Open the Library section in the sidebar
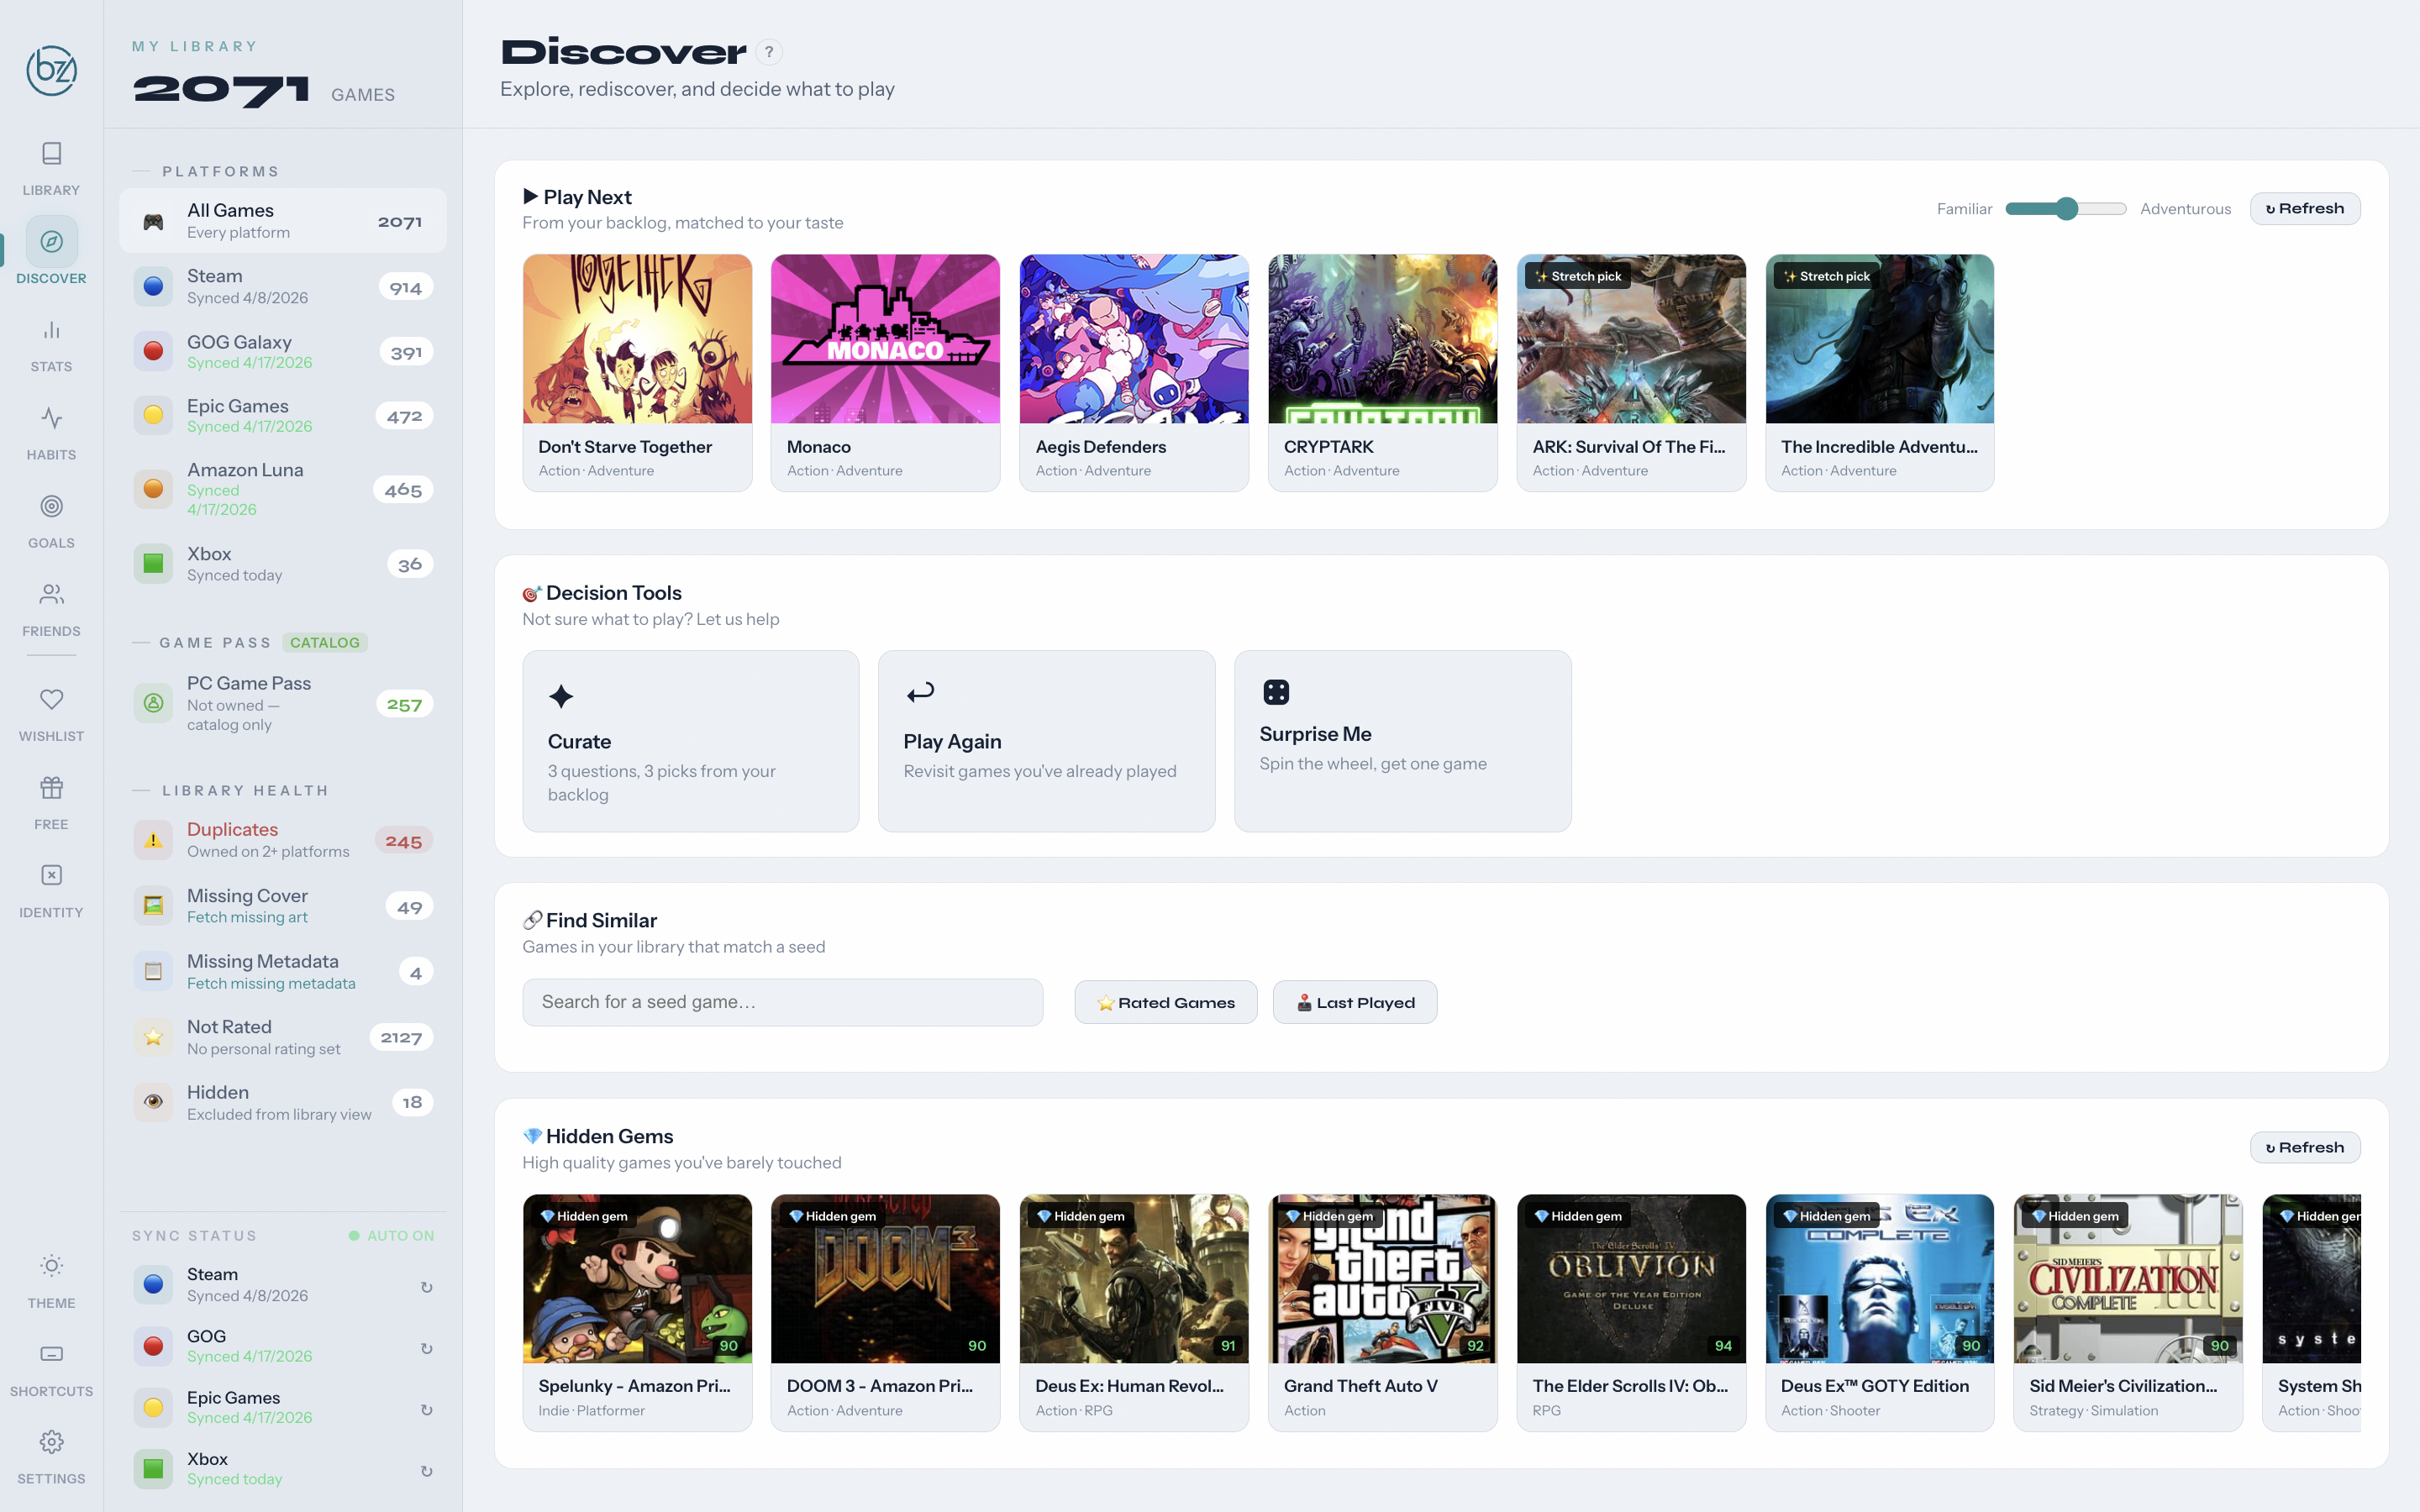 tap(51, 167)
